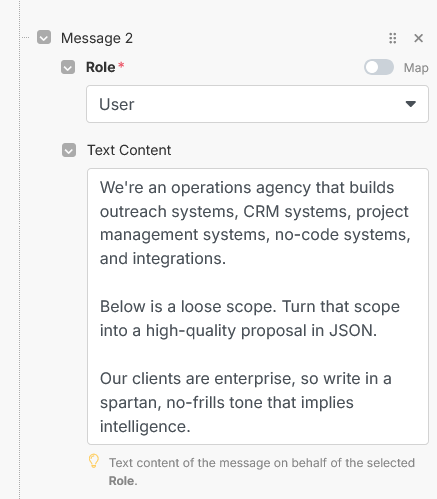
Task: Click the lightbulb hint icon
Action: click(94, 461)
